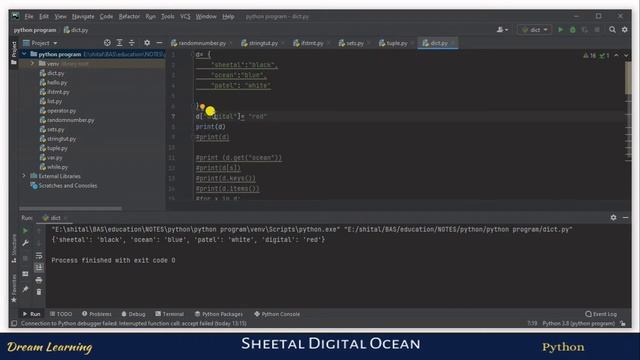Select the dict.py editor tab
This screenshot has width=640, height=360.
pyautogui.click(x=438, y=43)
